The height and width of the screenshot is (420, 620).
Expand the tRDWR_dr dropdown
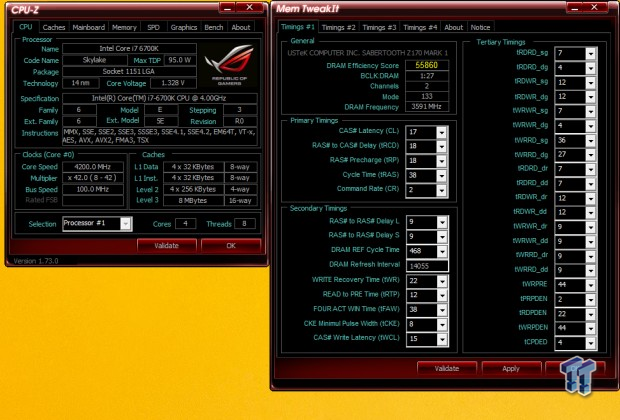pos(590,198)
